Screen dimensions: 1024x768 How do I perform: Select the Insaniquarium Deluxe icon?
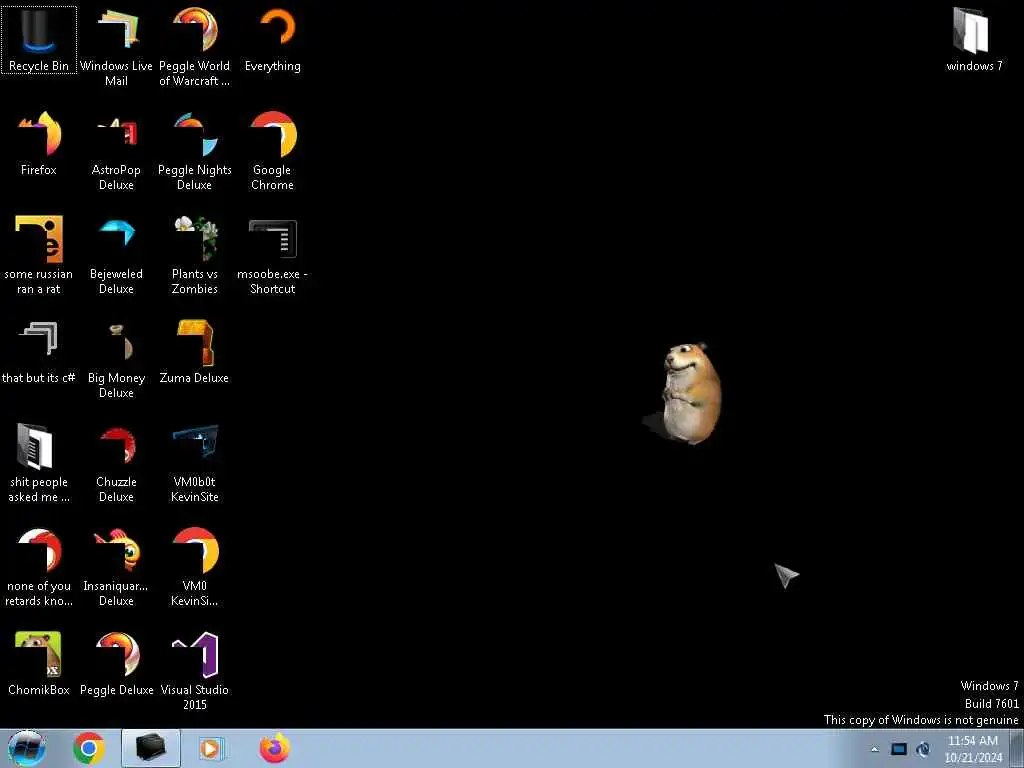click(x=116, y=567)
